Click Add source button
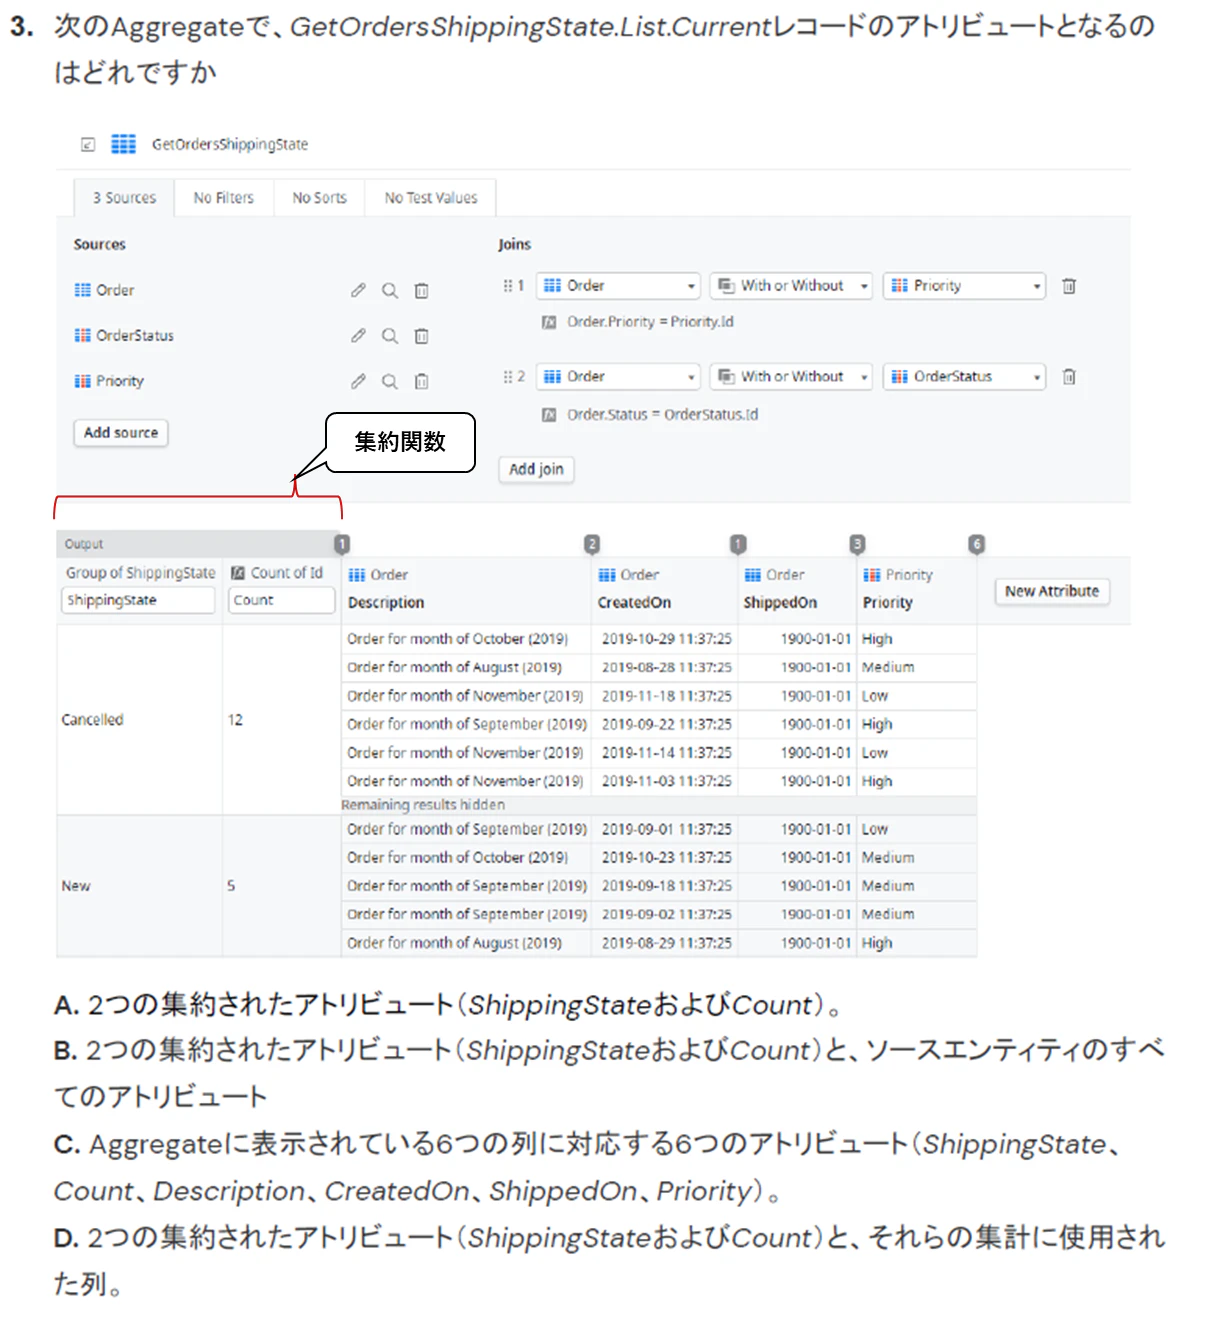This screenshot has width=1209, height=1330. 121,433
